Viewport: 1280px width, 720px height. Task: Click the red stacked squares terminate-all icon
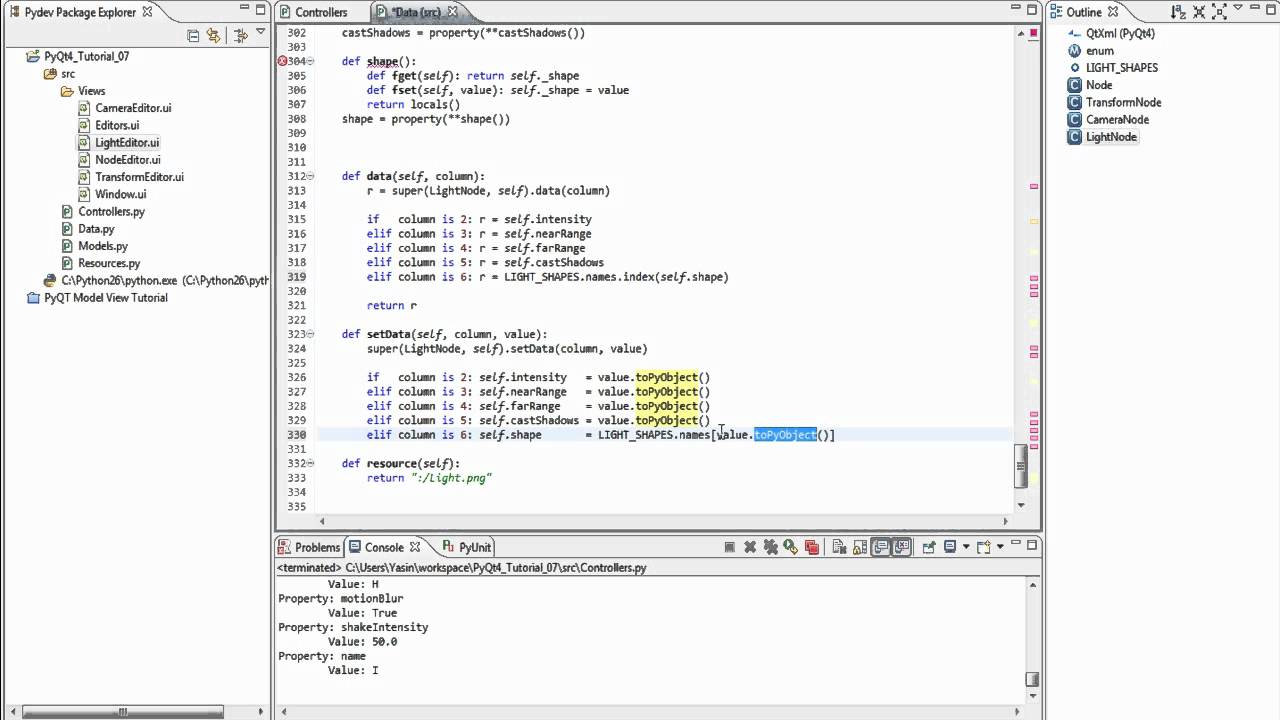(811, 547)
